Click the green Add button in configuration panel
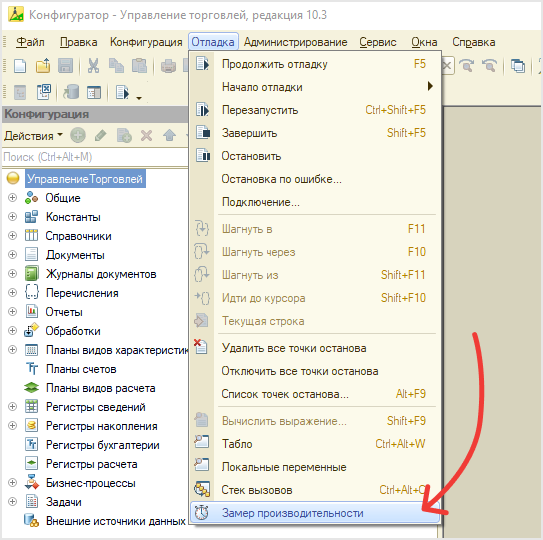This screenshot has width=543, height=540. (x=78, y=135)
